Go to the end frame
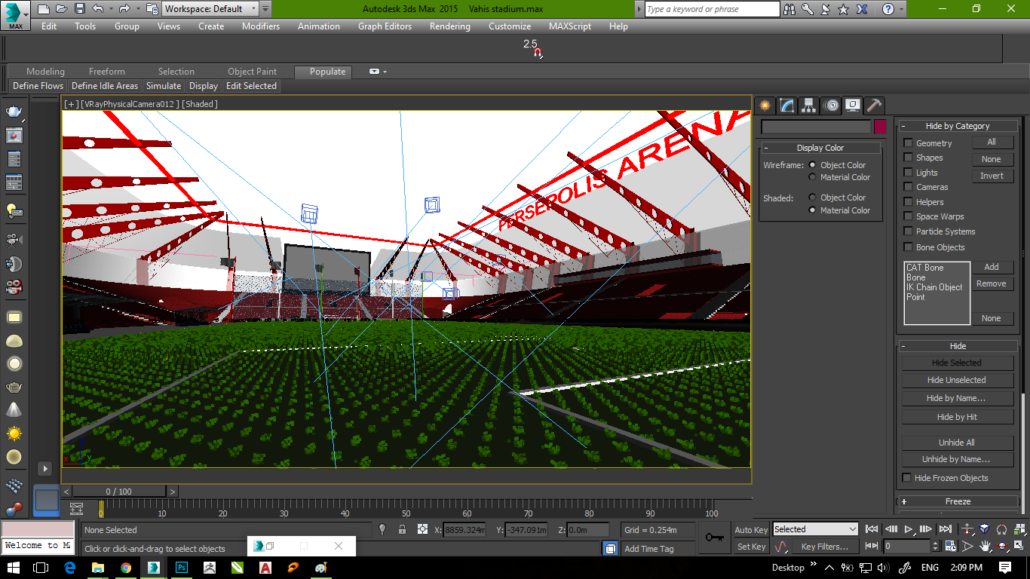1030x579 pixels. [945, 529]
